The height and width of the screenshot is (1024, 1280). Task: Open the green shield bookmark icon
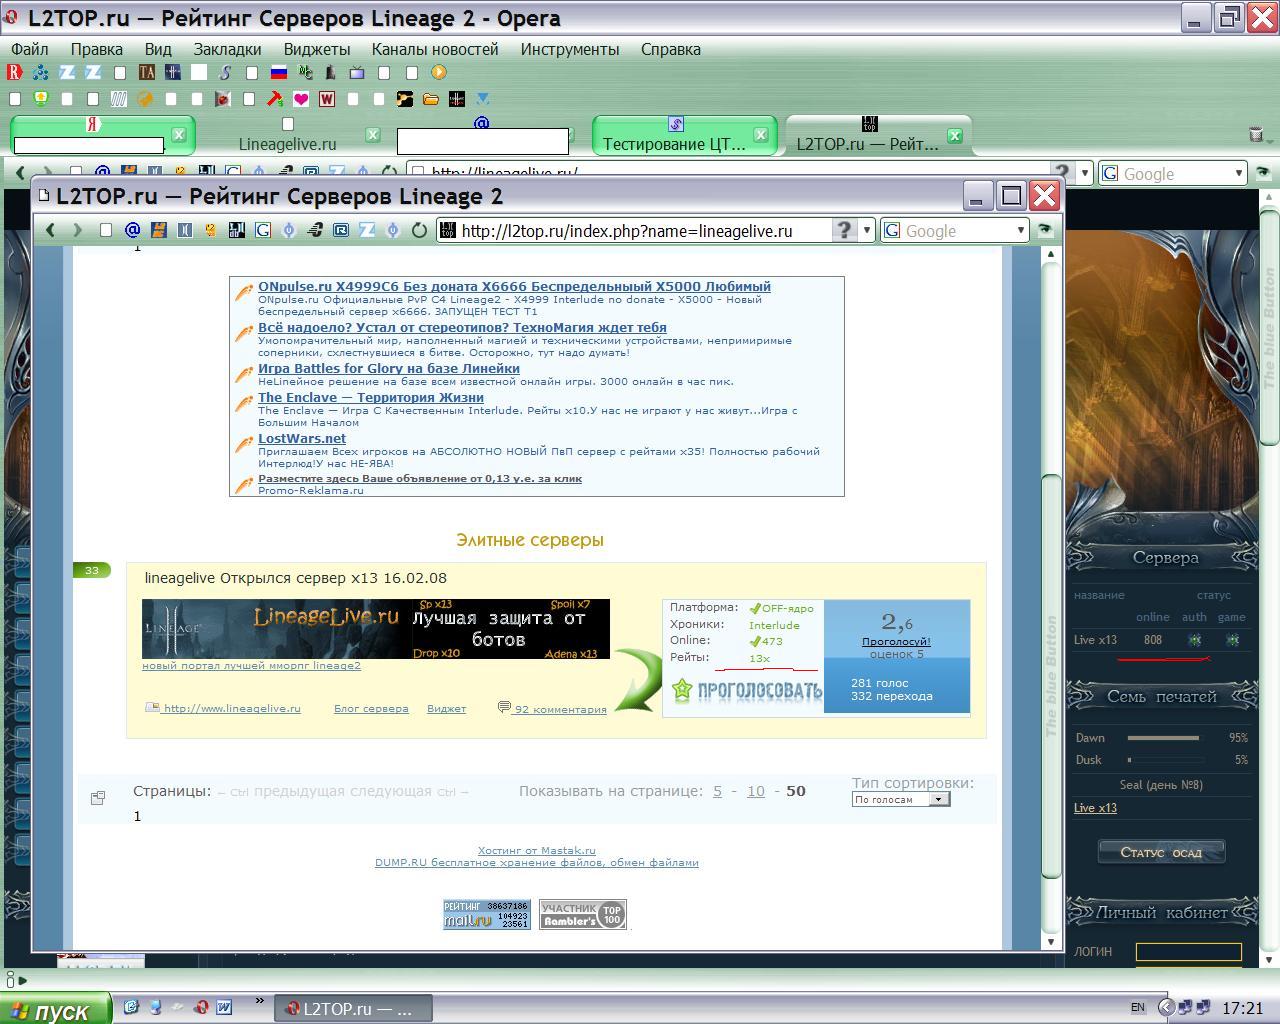pos(40,98)
